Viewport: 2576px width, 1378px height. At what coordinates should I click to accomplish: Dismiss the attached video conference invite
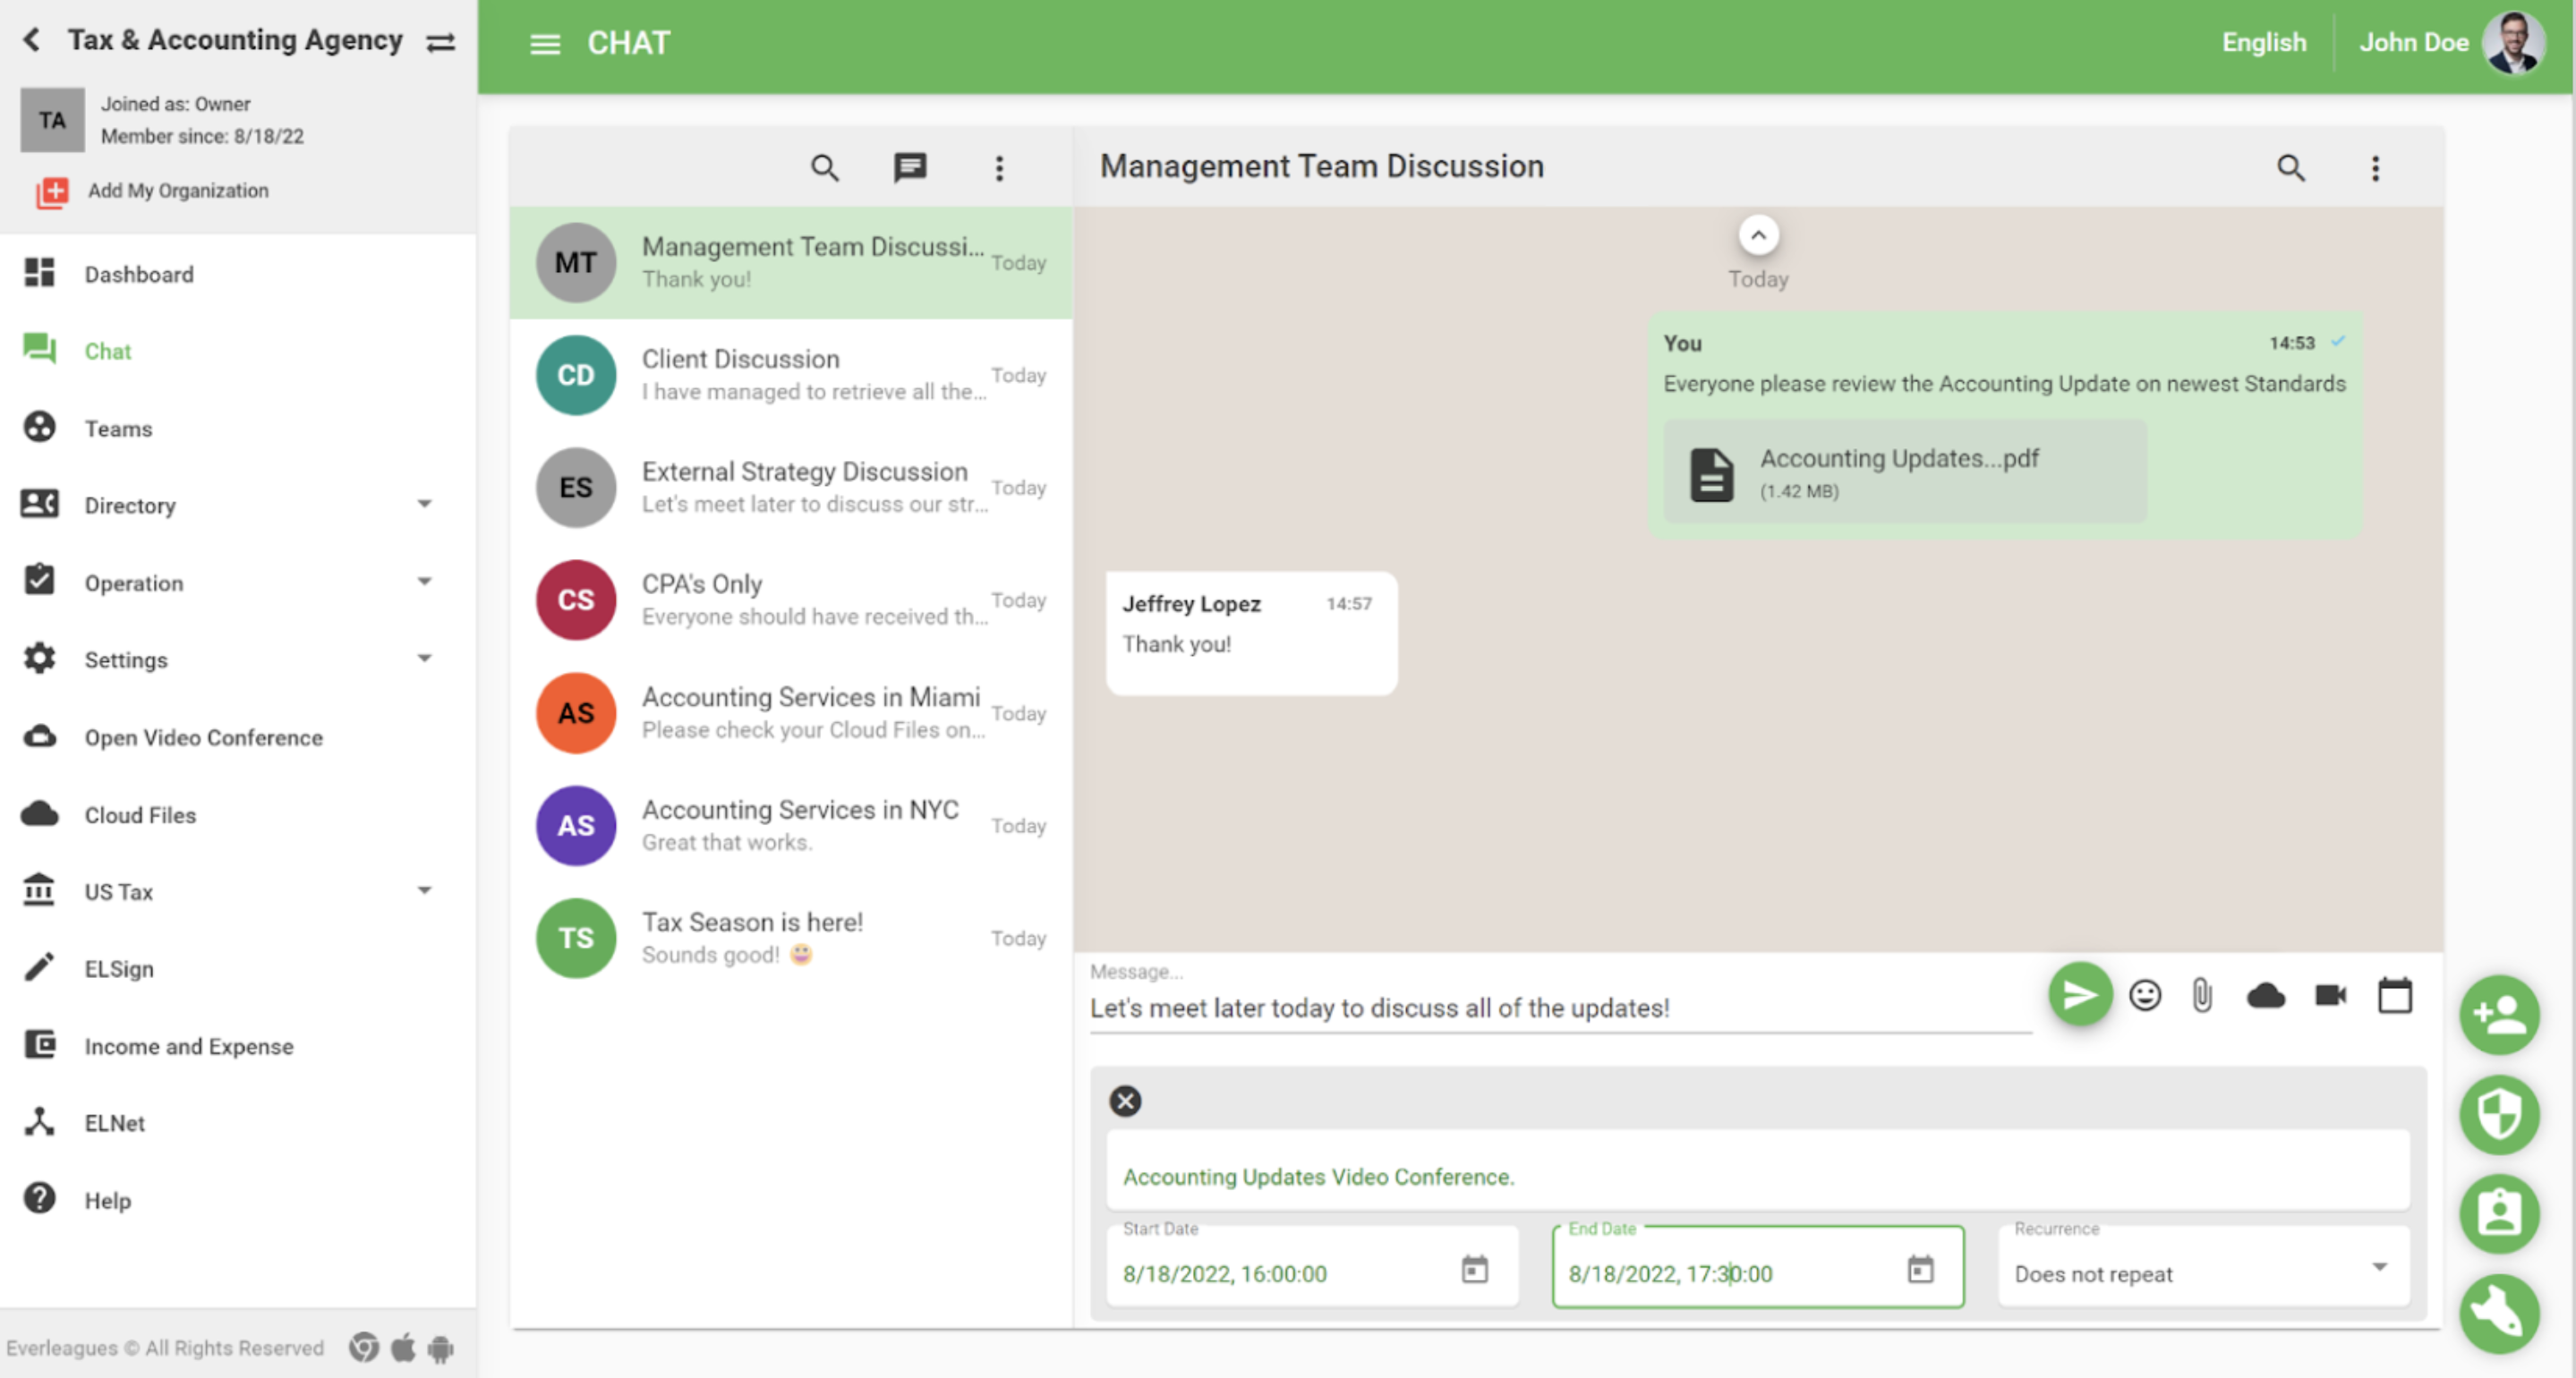tap(1125, 1101)
